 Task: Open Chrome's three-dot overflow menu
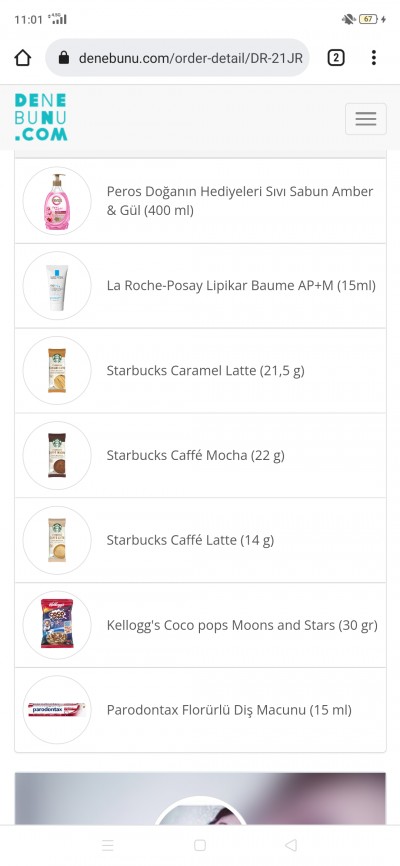pyautogui.click(x=373, y=57)
